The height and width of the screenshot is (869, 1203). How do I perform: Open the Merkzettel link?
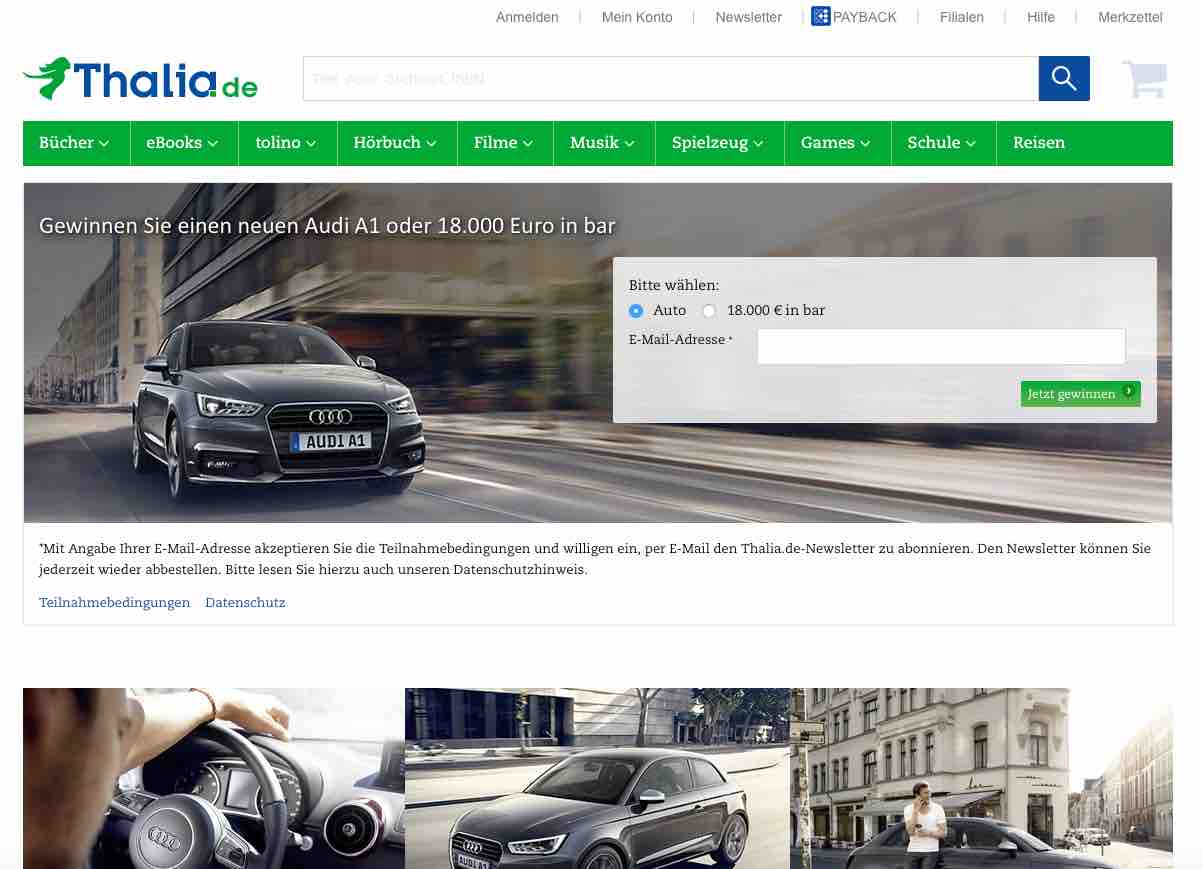(x=1130, y=17)
